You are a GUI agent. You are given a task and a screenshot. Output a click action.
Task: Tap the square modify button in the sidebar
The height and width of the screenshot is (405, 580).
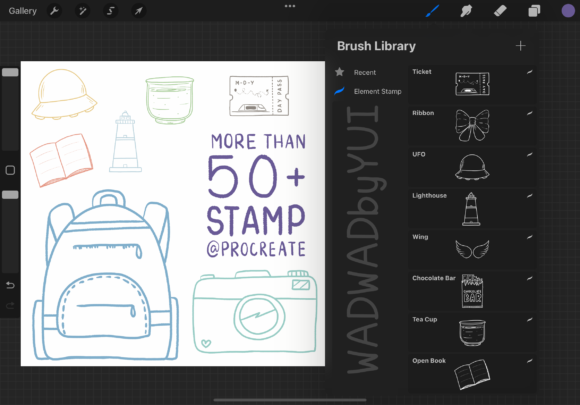click(x=10, y=170)
